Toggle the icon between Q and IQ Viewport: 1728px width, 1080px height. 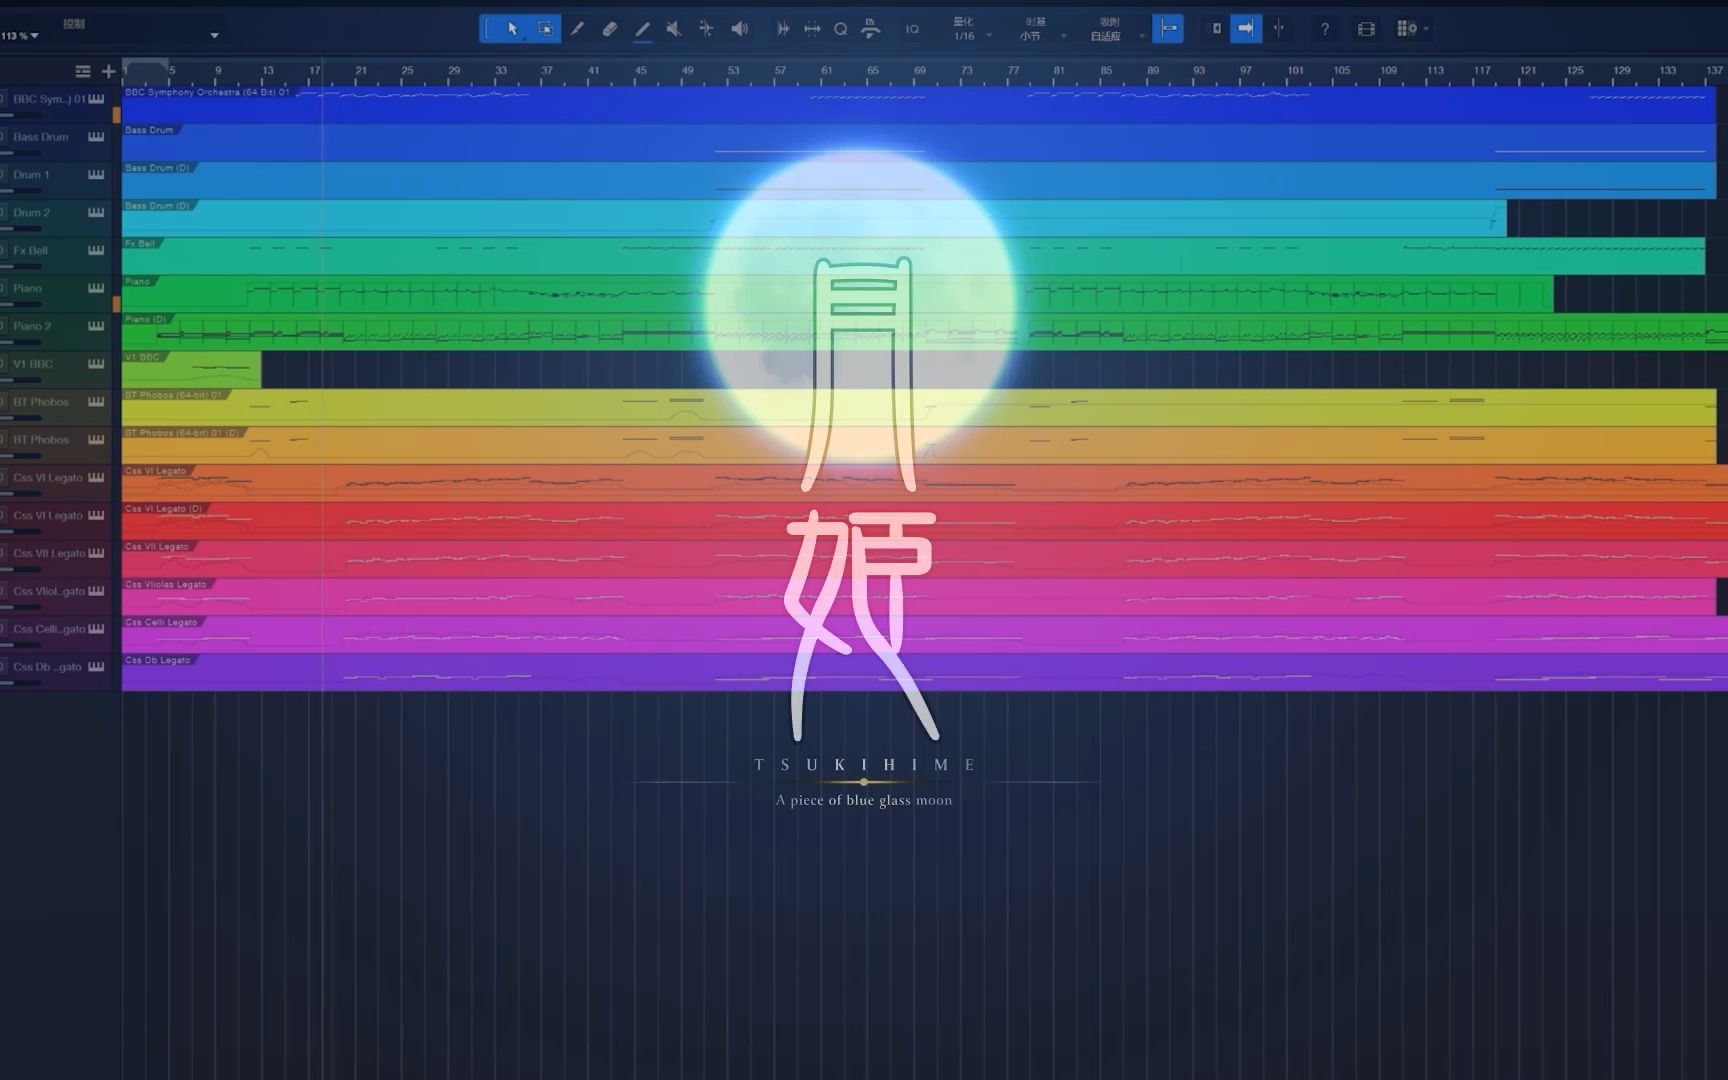tap(871, 29)
